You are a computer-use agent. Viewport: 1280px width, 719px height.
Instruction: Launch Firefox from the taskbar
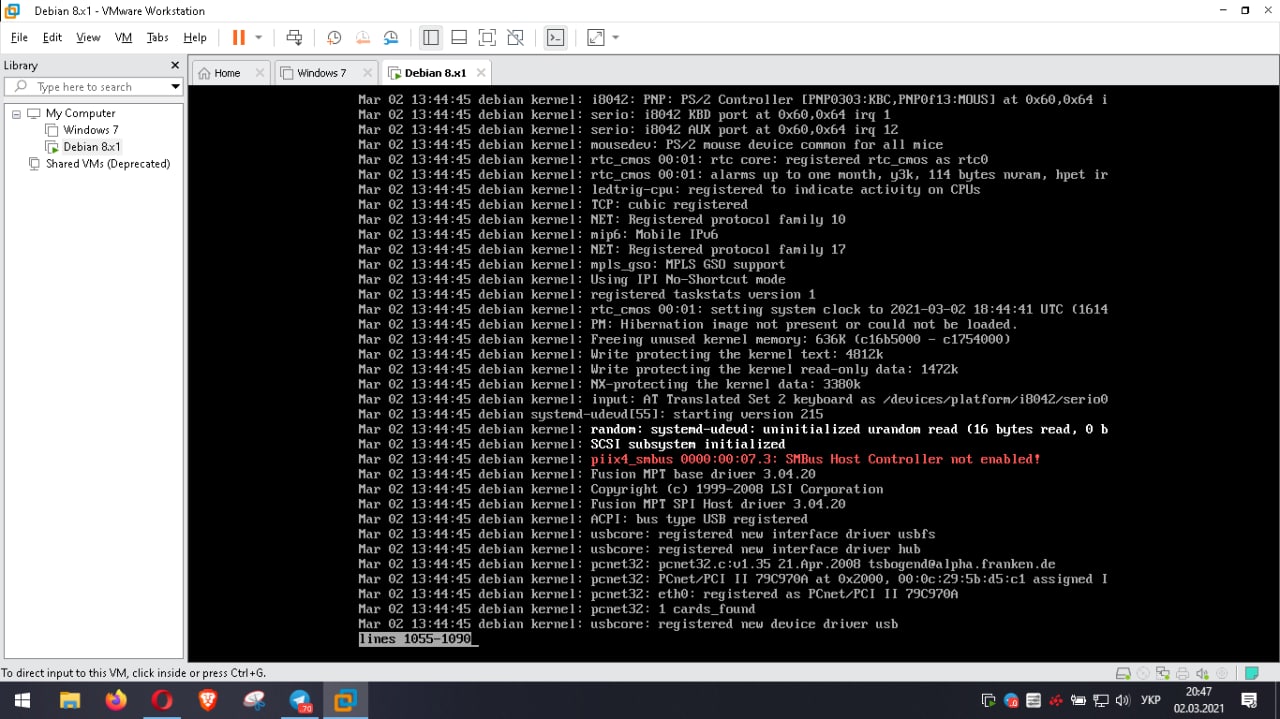[116, 700]
